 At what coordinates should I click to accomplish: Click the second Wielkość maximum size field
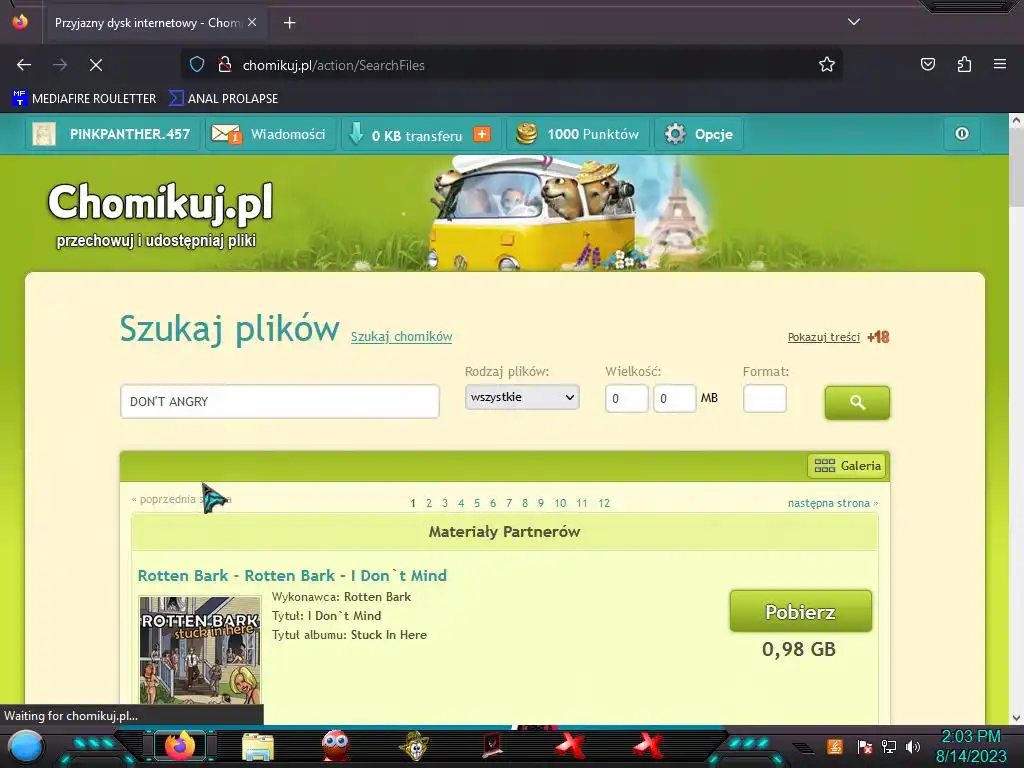(x=675, y=398)
